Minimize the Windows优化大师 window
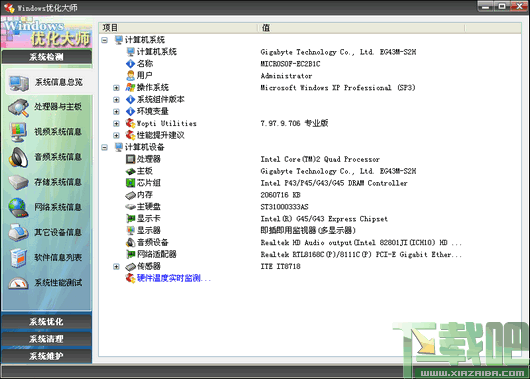 [486, 6]
